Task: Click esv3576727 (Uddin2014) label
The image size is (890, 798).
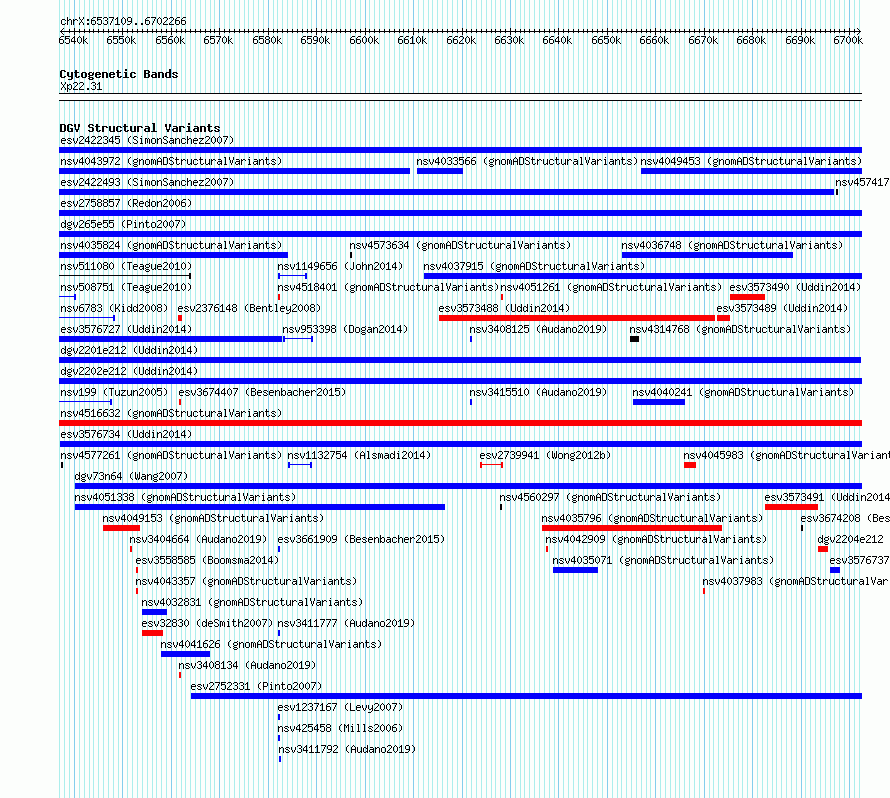Action: (x=126, y=329)
